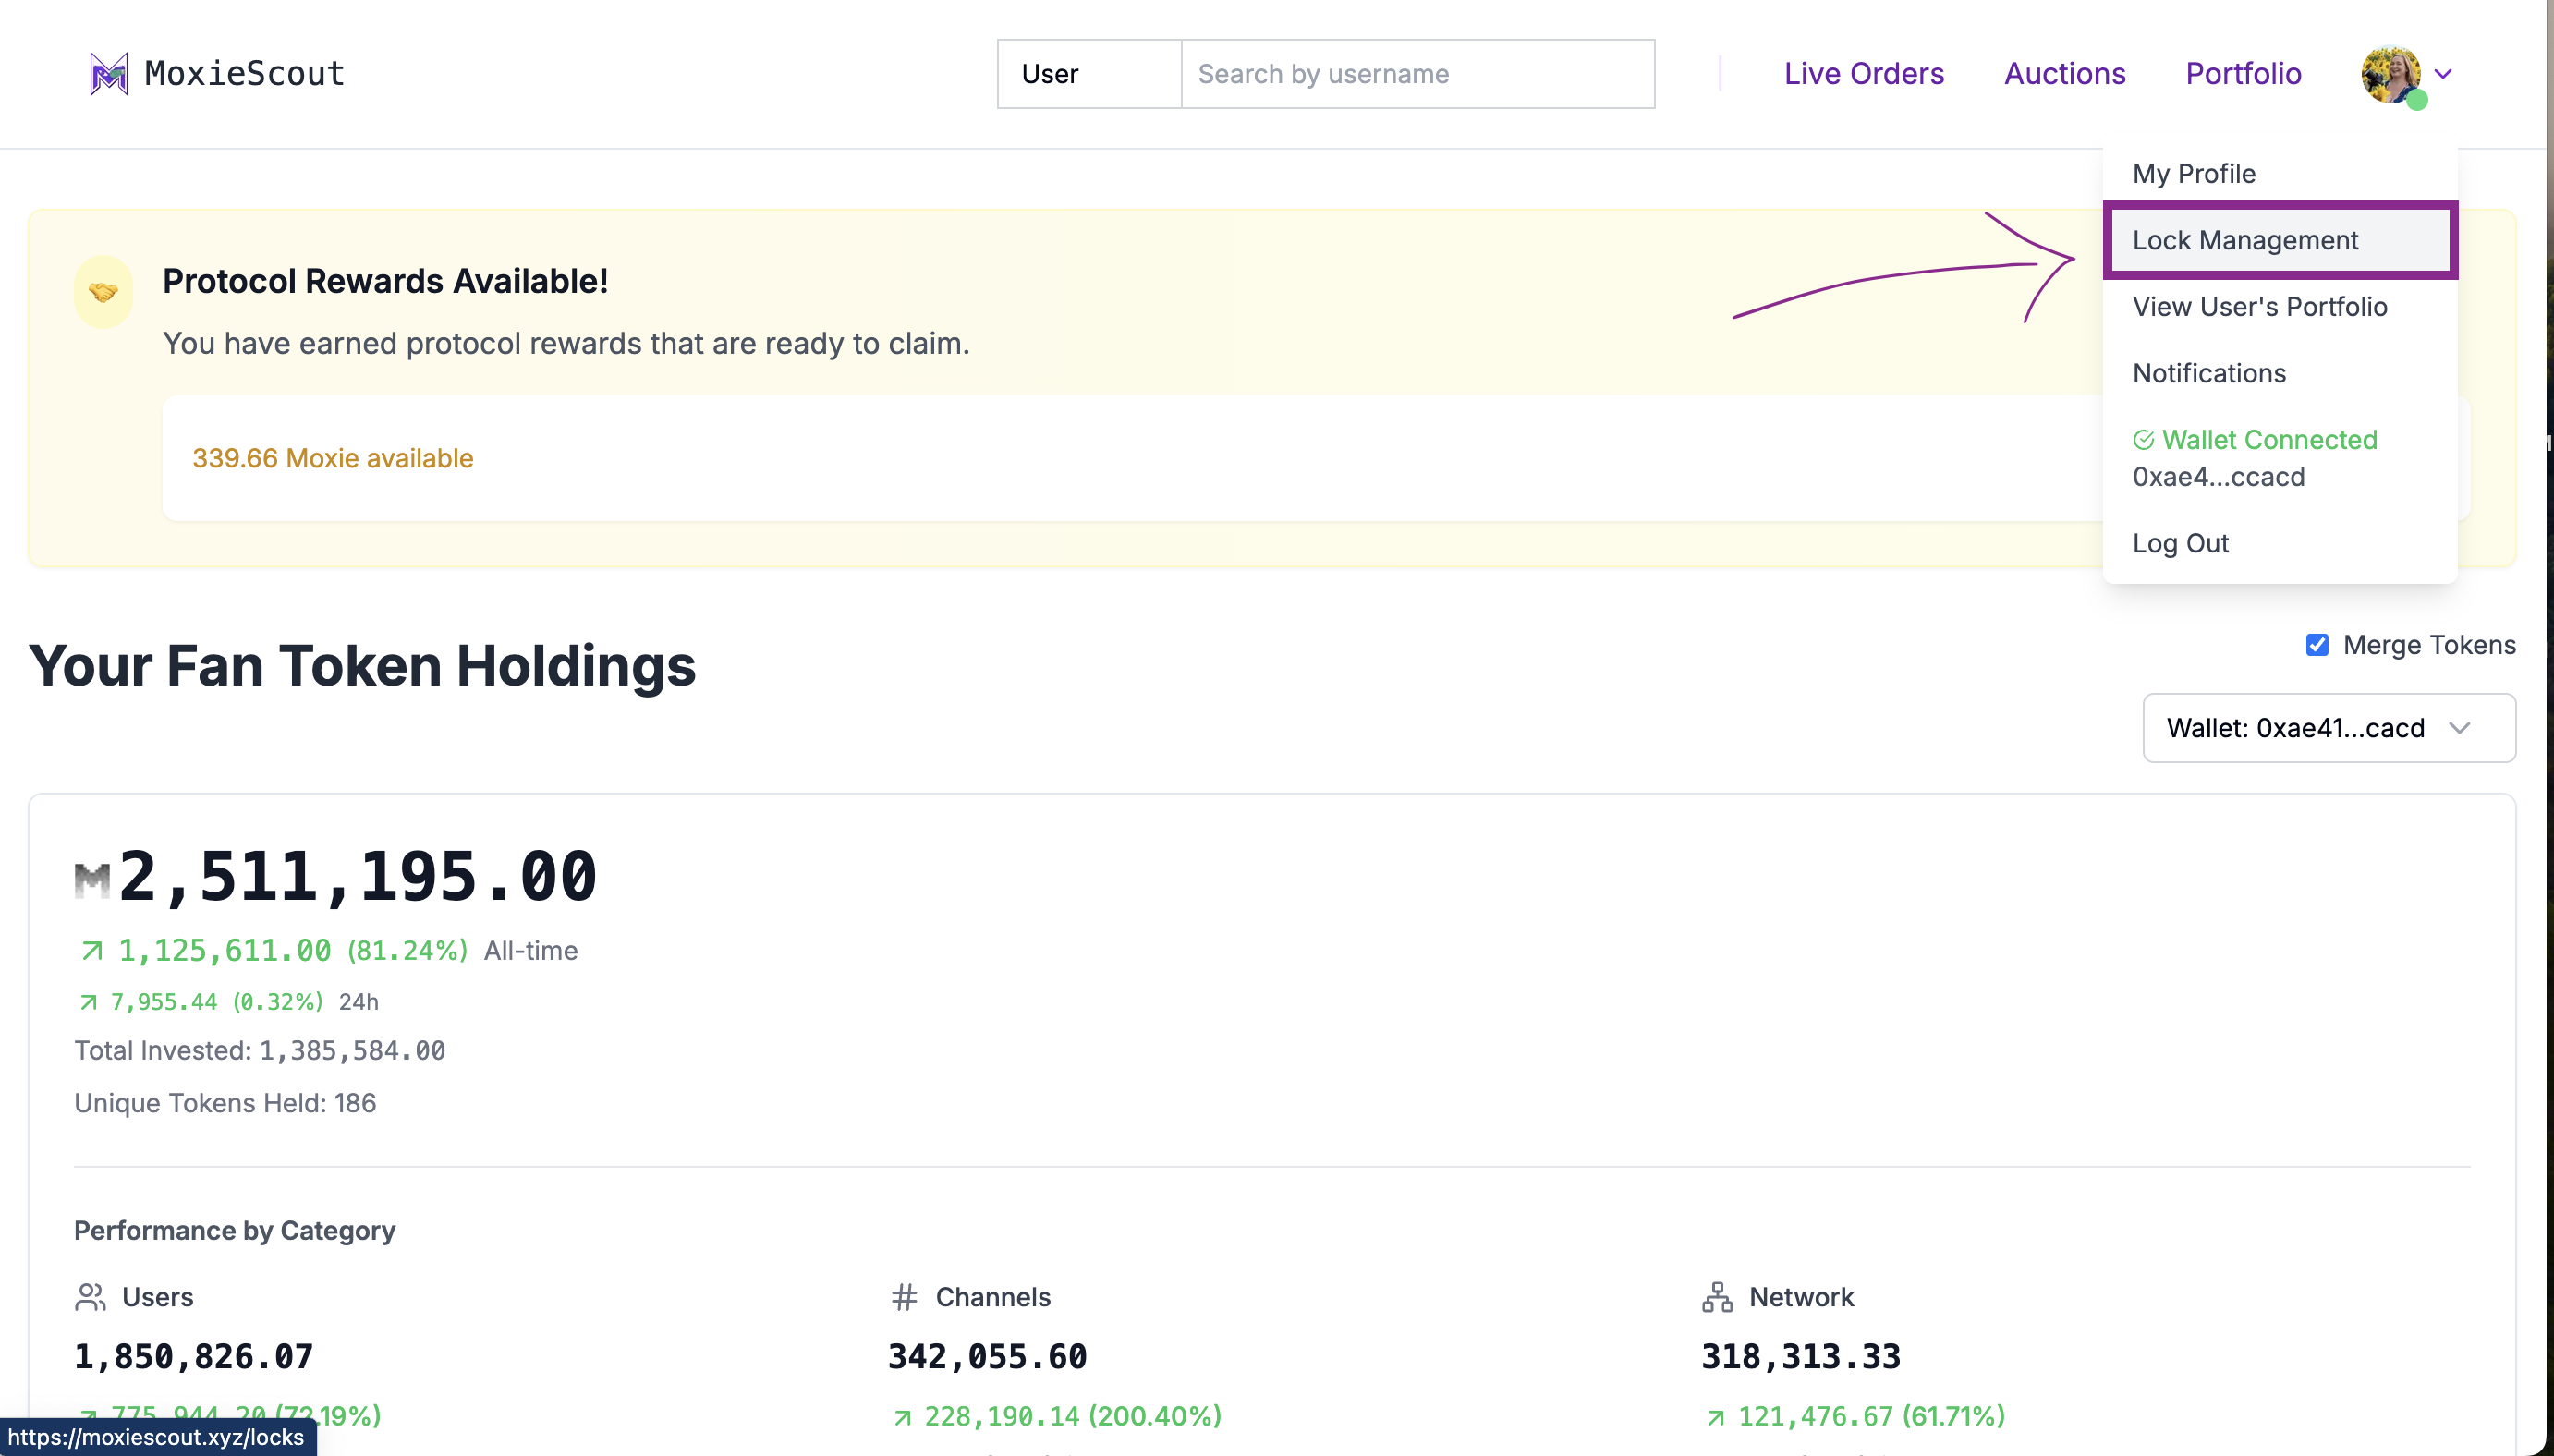This screenshot has height=1456, width=2554.
Task: Open the user avatar profile picture
Action: tap(2391, 74)
